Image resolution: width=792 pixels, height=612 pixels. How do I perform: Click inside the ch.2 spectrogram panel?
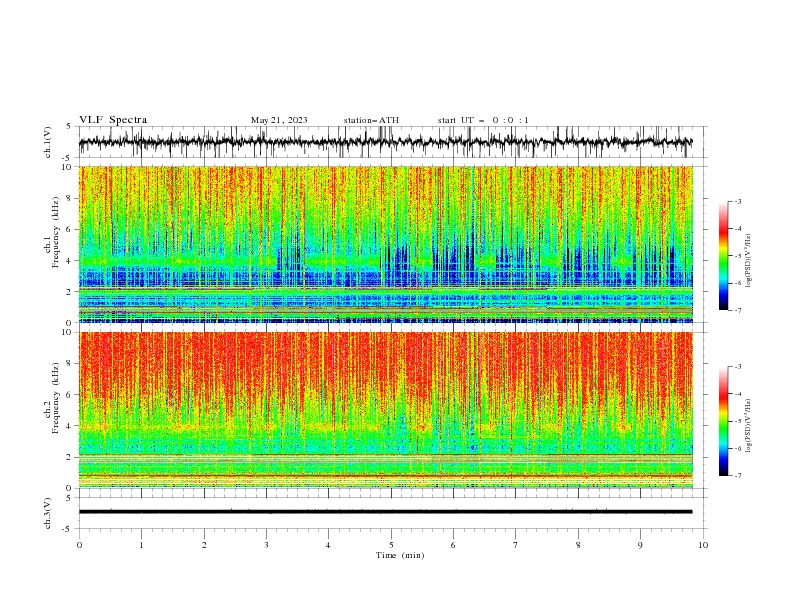[x=385, y=410]
